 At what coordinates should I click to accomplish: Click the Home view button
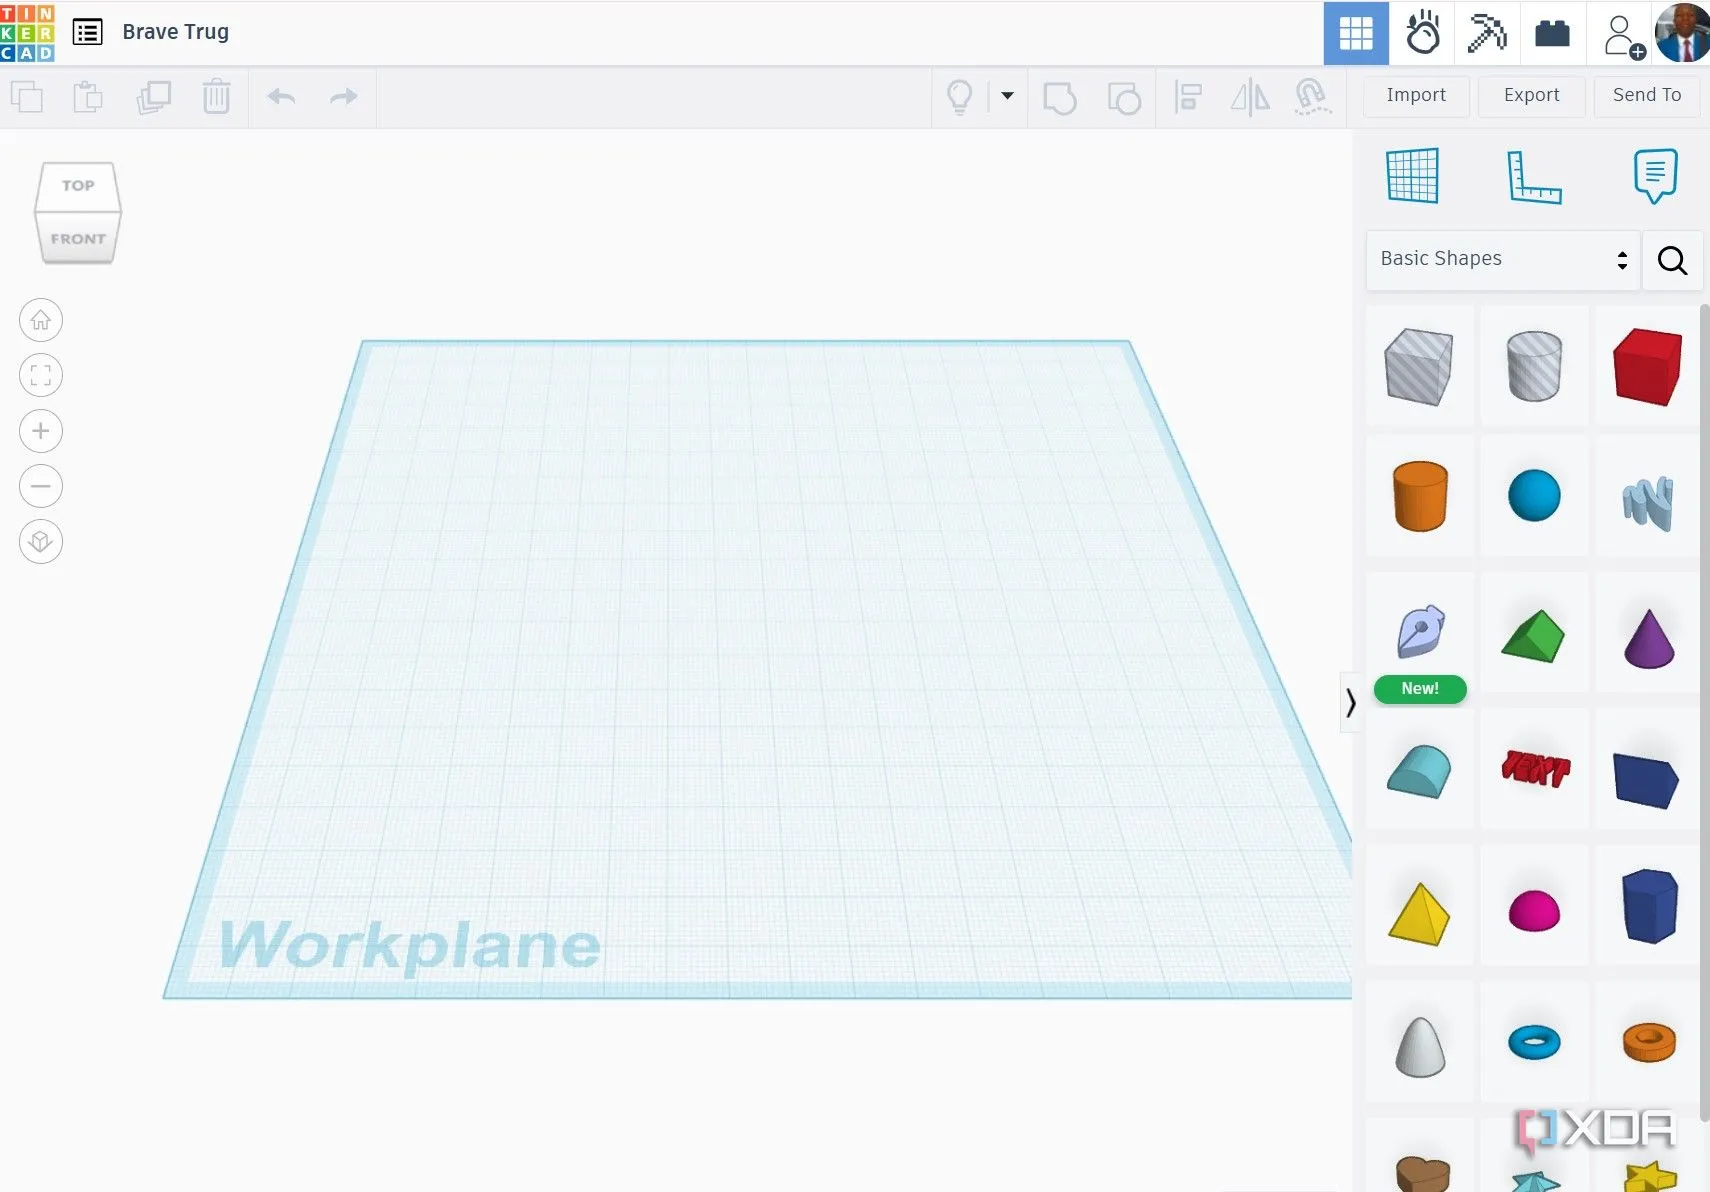[x=41, y=320]
